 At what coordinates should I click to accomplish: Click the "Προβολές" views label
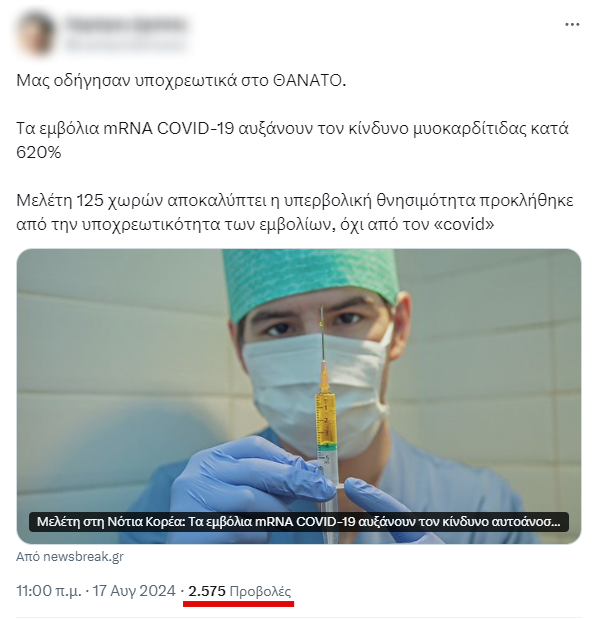click(260, 591)
